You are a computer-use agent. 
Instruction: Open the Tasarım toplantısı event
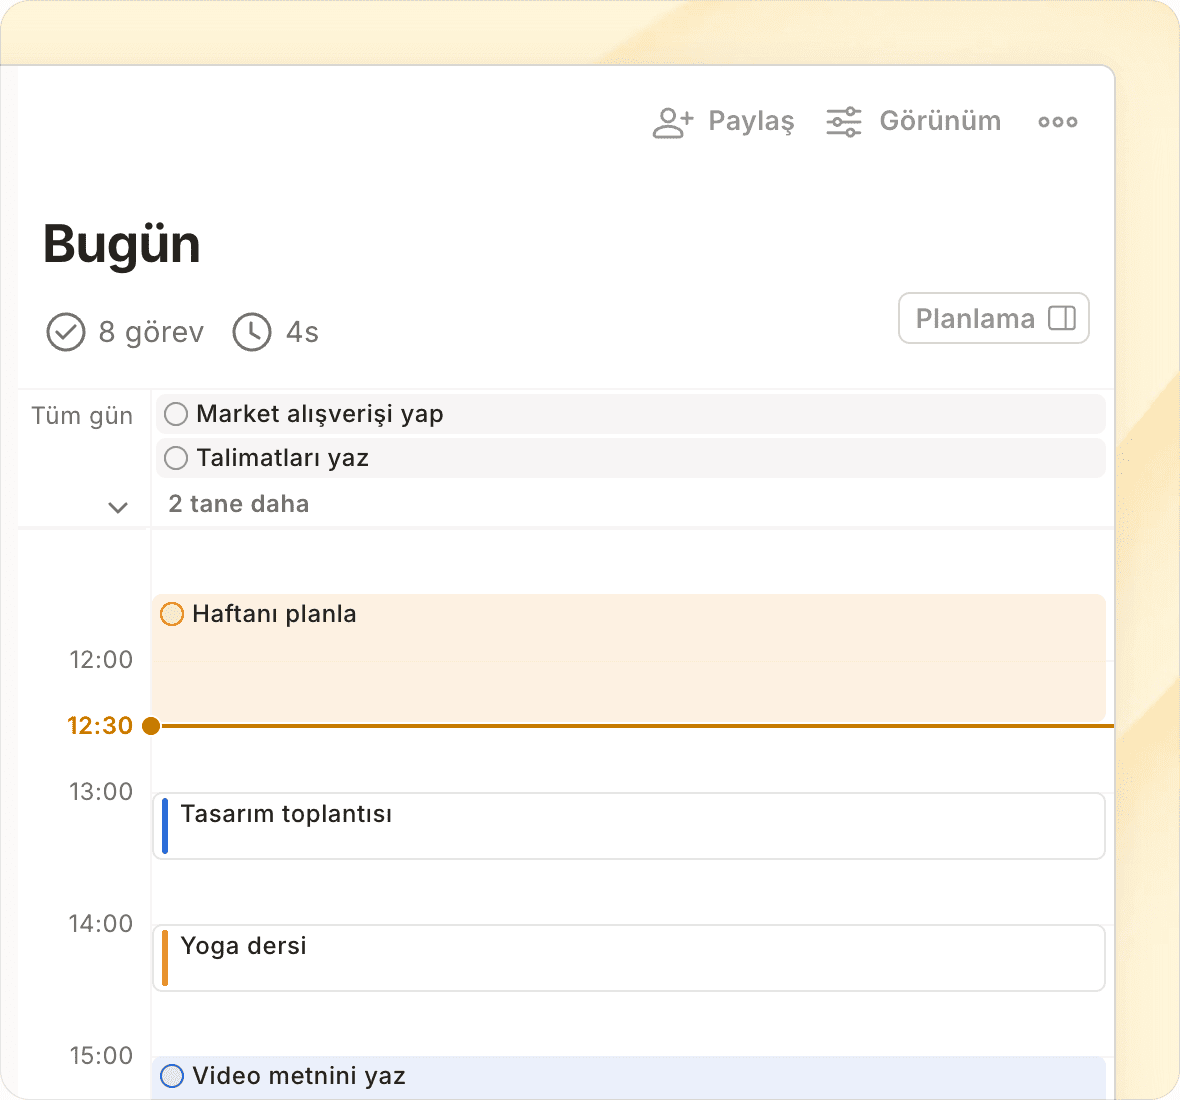click(630, 826)
